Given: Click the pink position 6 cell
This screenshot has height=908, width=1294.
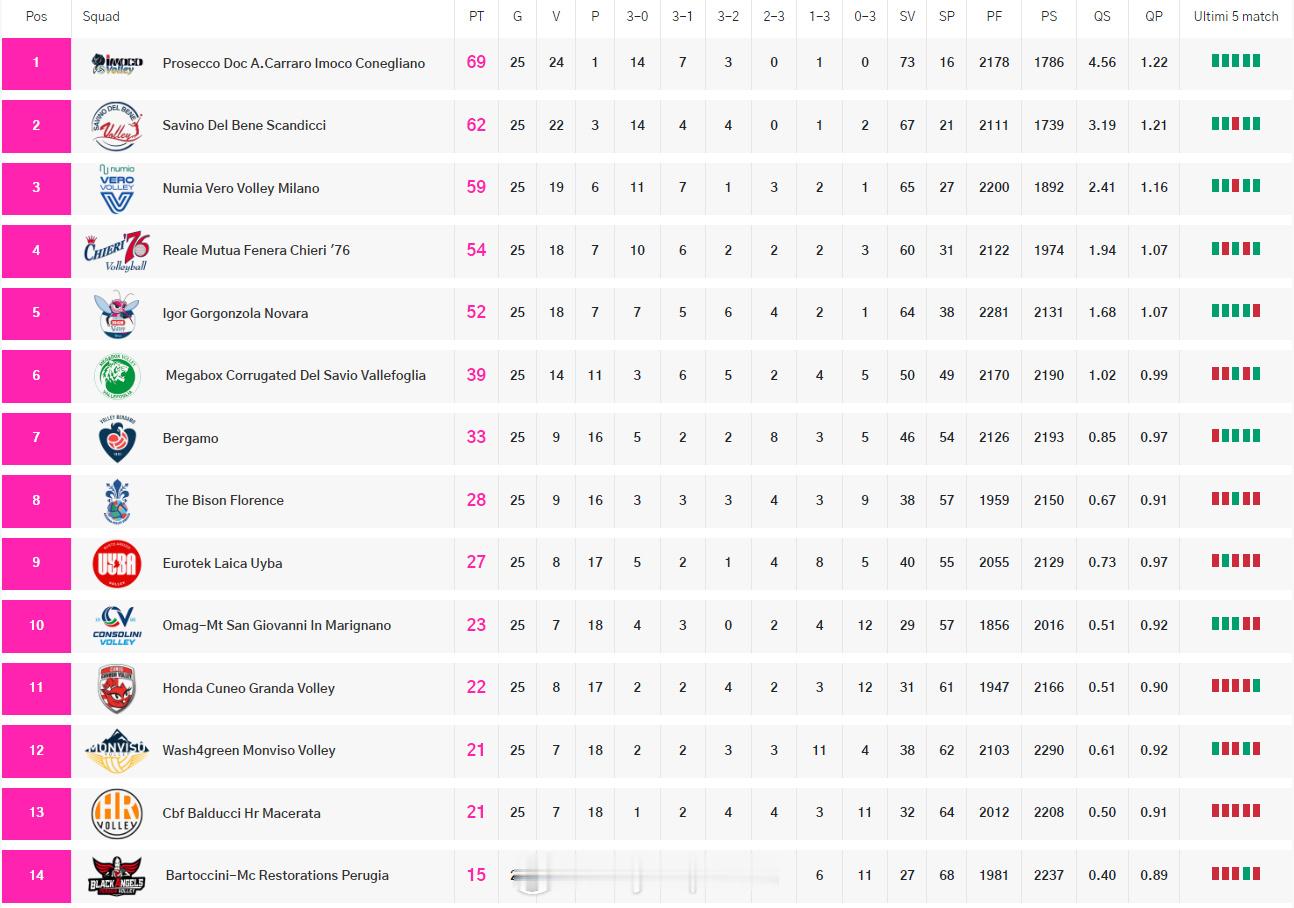Looking at the screenshot, I should (36, 376).
